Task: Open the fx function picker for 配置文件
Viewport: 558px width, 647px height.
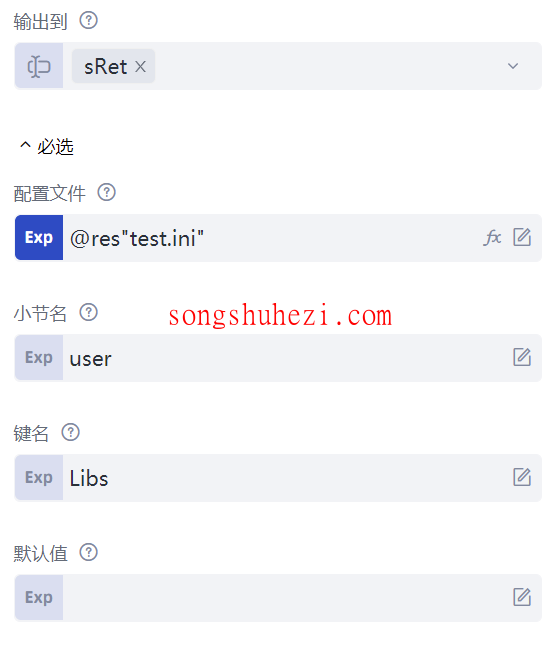Action: 492,238
